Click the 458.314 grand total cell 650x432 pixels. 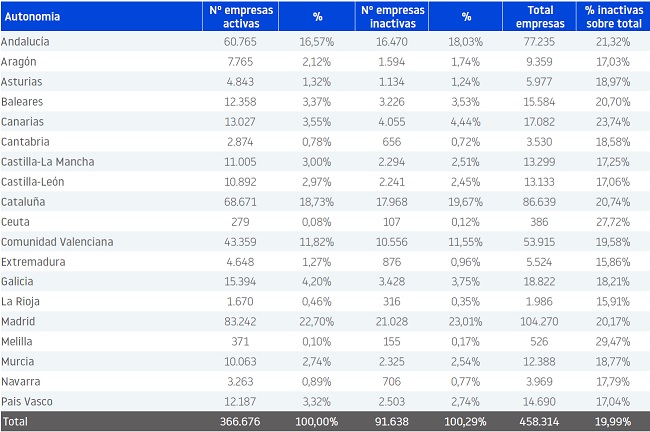tap(539, 422)
